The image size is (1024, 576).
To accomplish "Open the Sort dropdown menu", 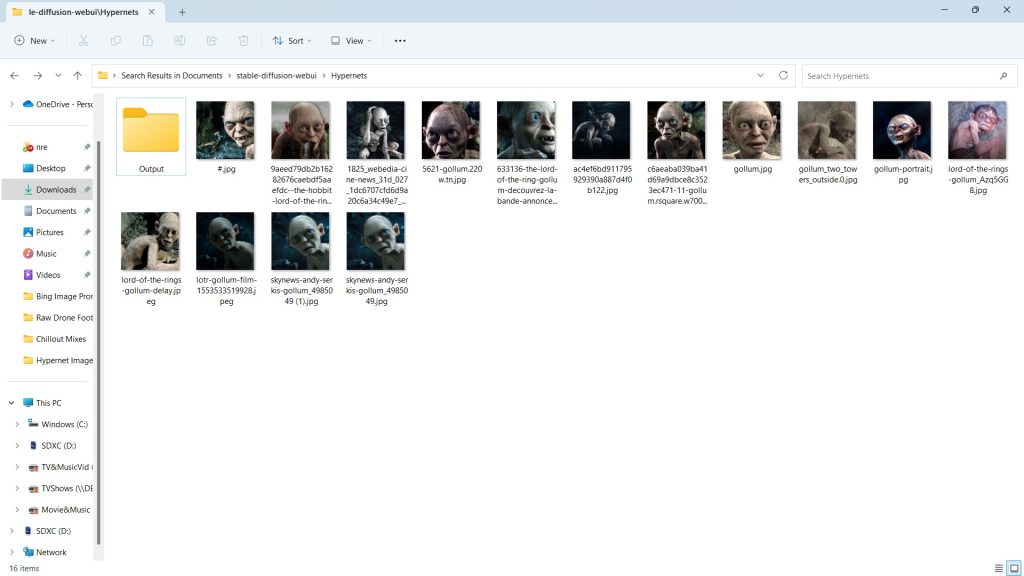I will pos(292,41).
